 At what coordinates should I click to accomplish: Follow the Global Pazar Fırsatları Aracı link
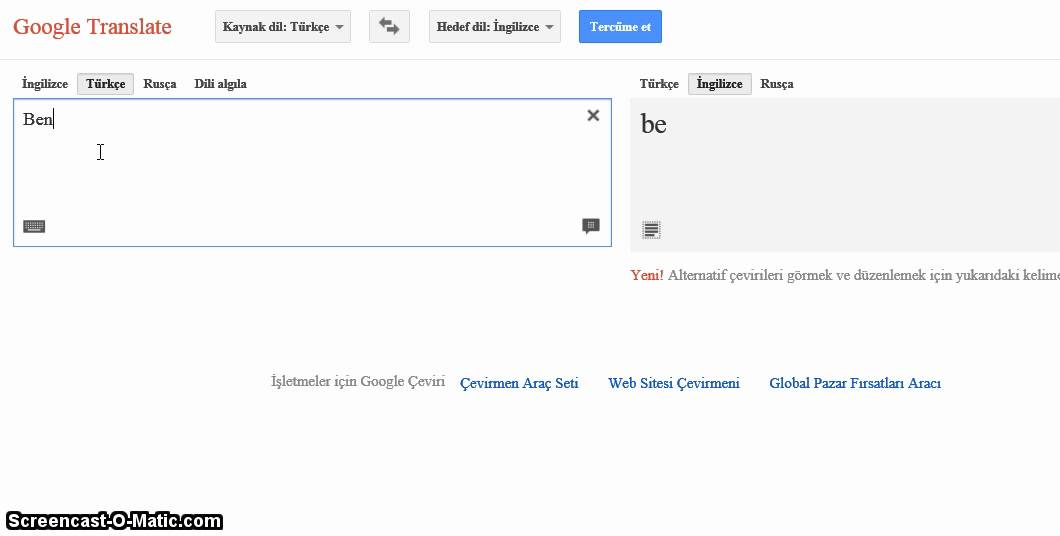tap(855, 383)
